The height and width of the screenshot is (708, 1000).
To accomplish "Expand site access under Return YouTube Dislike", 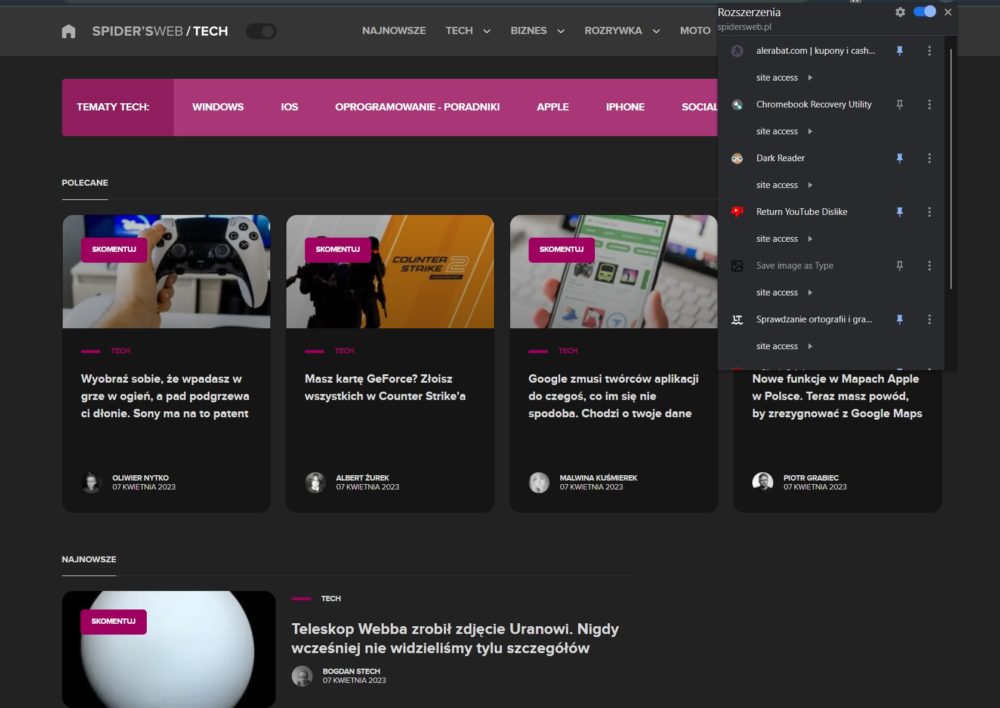I will point(784,239).
